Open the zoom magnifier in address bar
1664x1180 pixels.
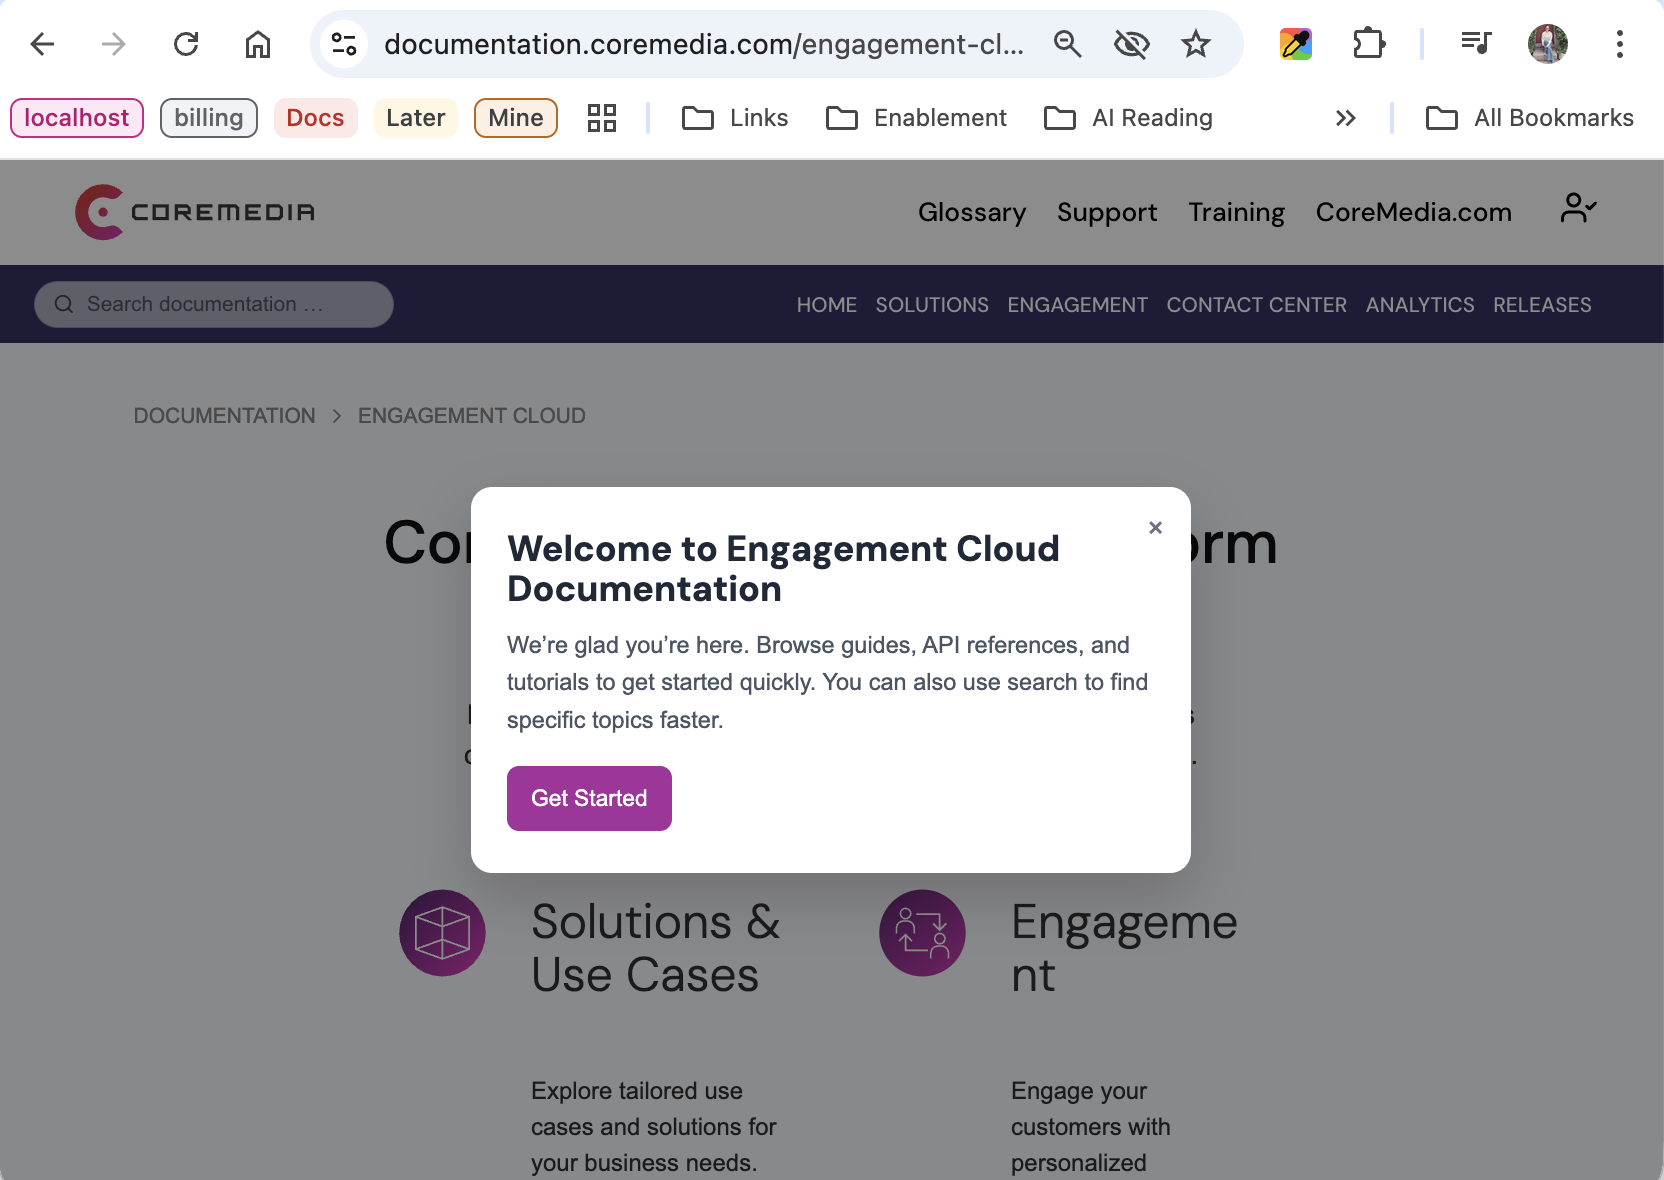(1067, 44)
